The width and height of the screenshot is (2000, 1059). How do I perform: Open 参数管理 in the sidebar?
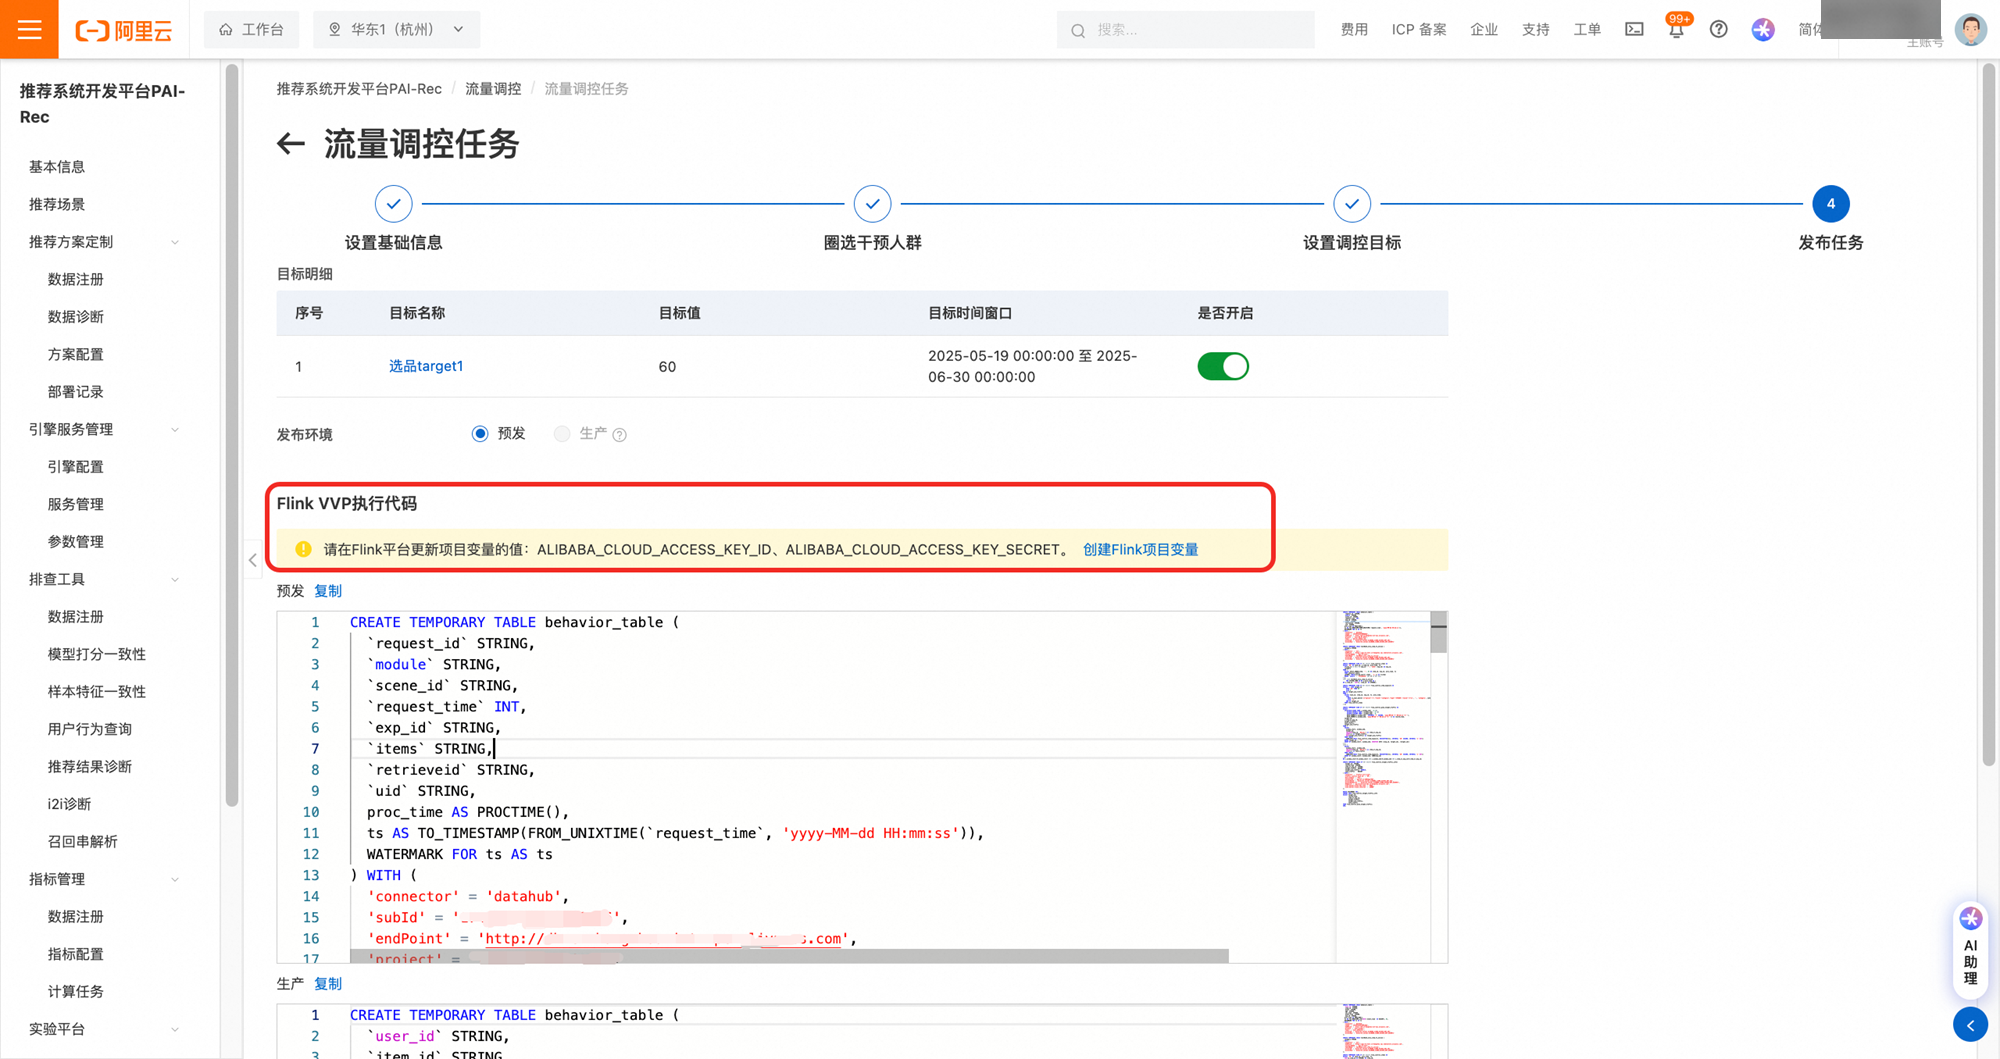76,542
